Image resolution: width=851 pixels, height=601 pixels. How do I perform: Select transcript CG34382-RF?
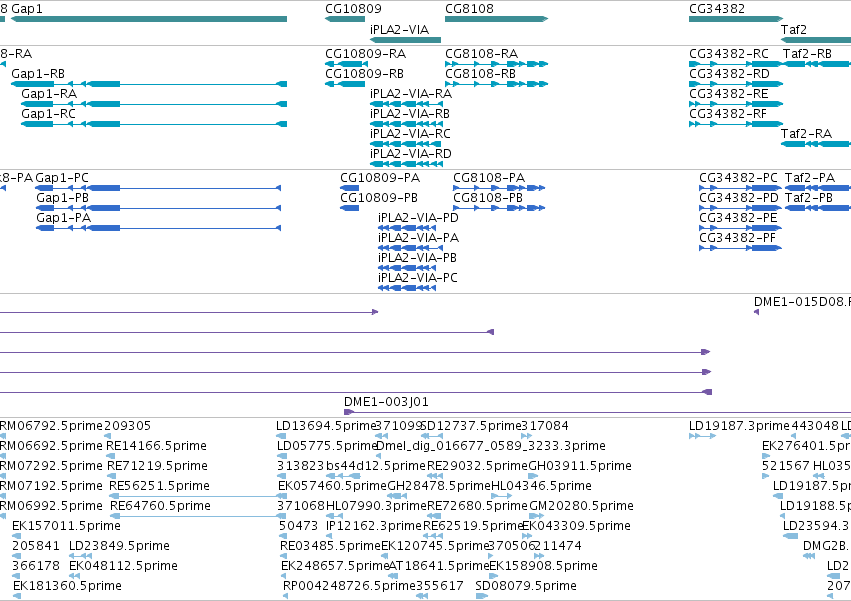click(x=736, y=124)
